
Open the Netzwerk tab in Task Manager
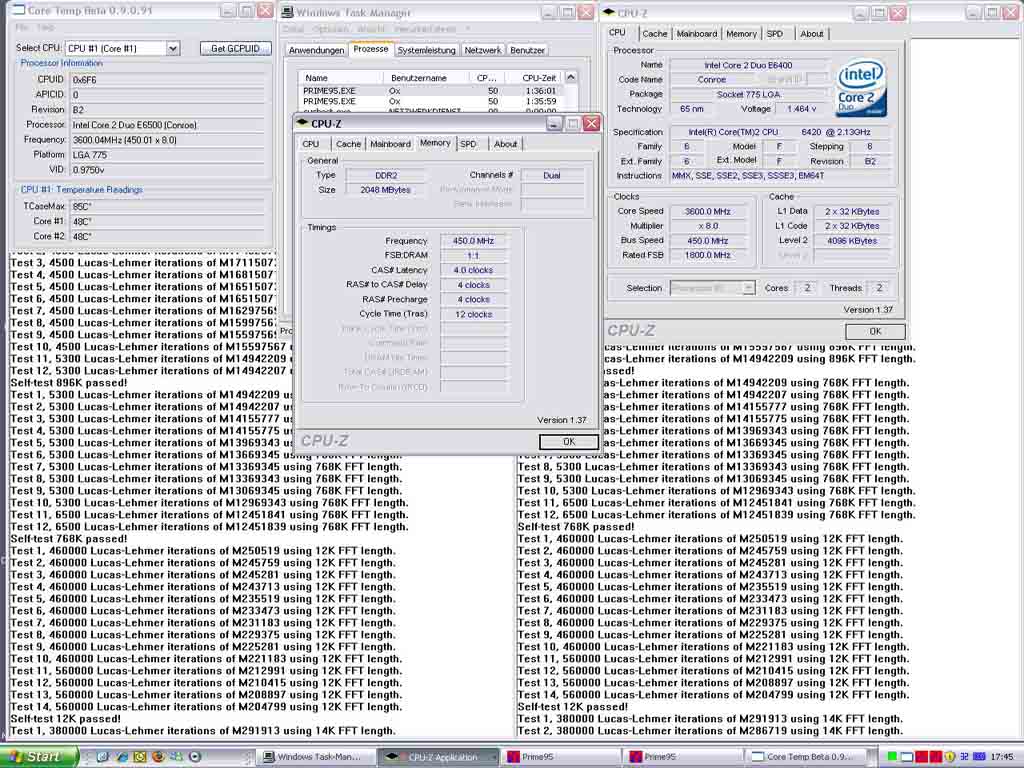tap(483, 50)
